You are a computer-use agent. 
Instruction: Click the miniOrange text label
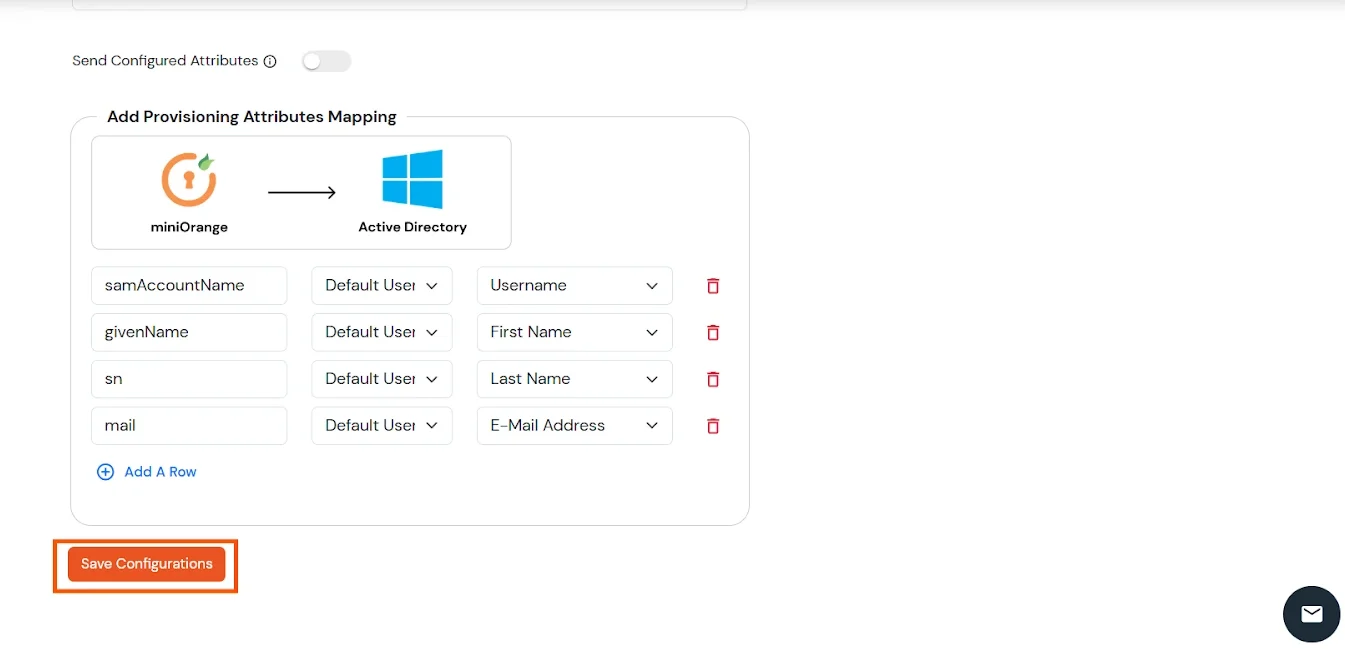[189, 227]
